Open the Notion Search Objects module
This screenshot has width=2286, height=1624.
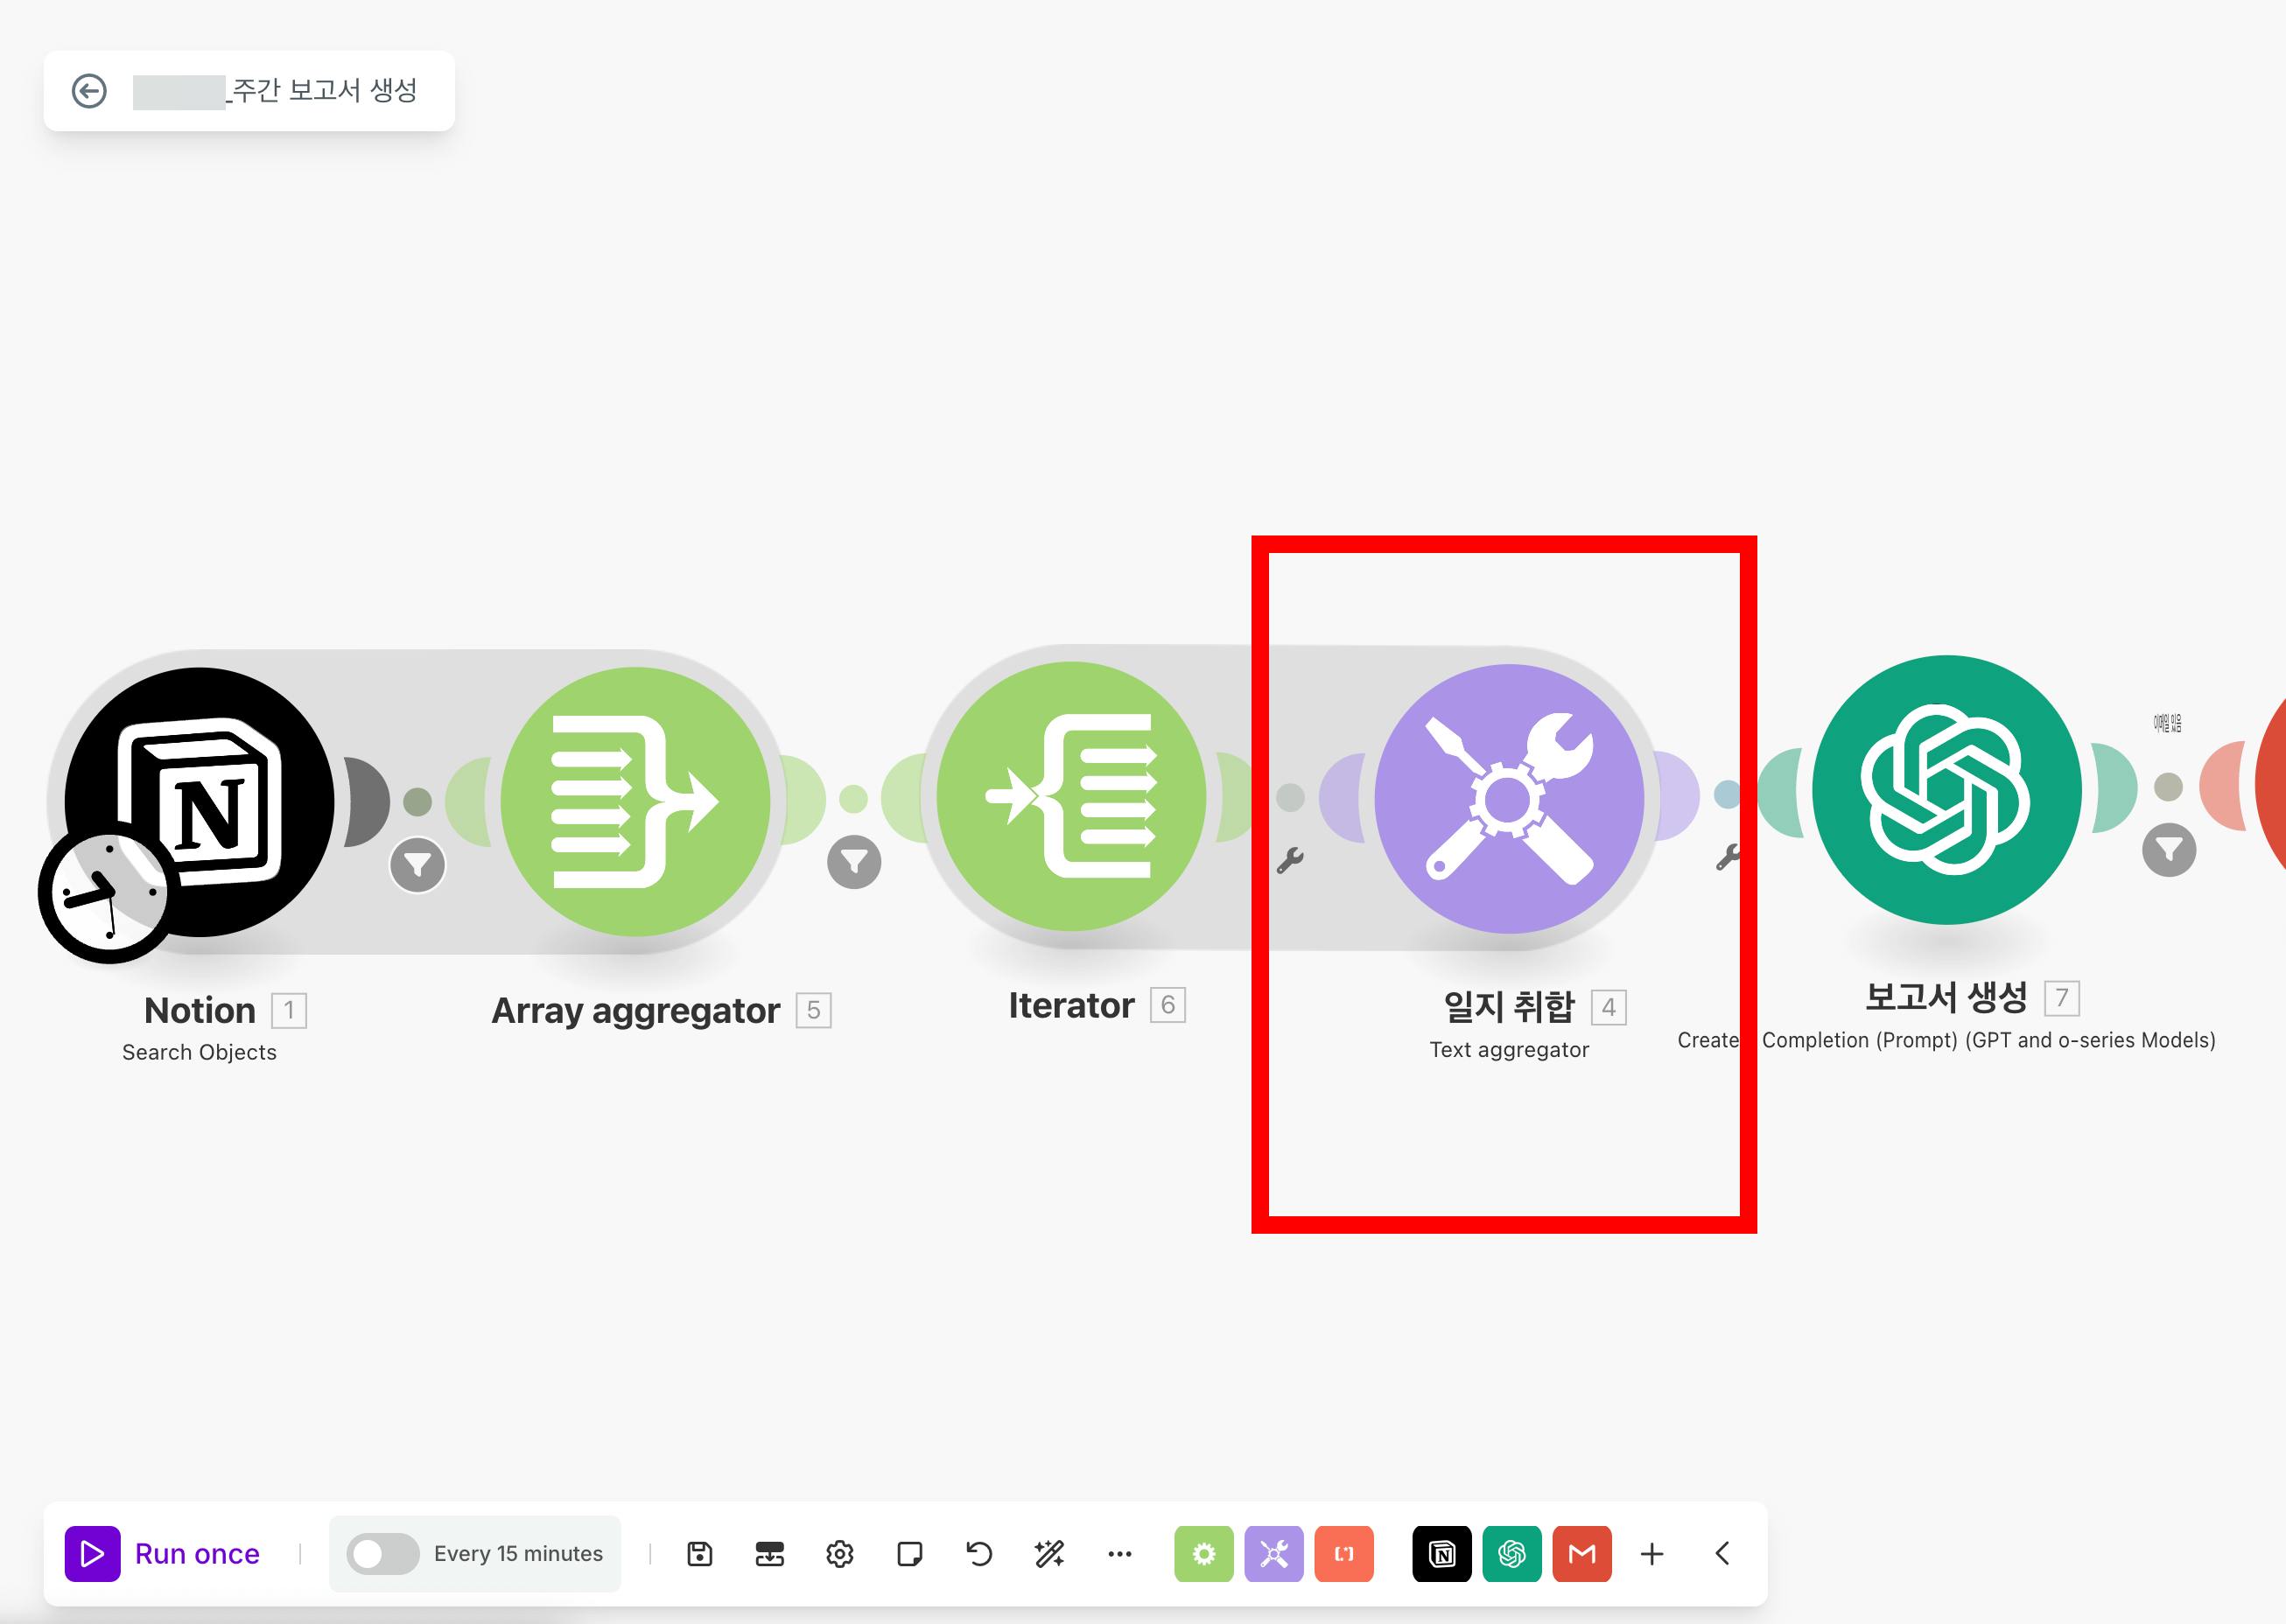[200, 801]
